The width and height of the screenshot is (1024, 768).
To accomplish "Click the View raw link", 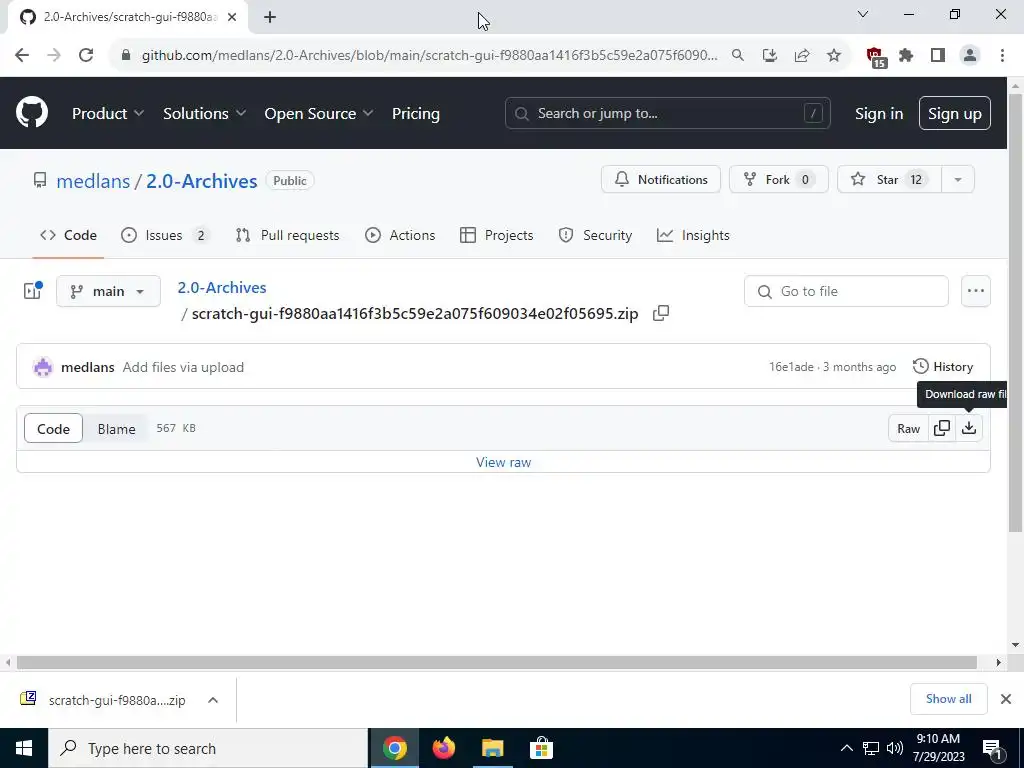I will click(504, 462).
